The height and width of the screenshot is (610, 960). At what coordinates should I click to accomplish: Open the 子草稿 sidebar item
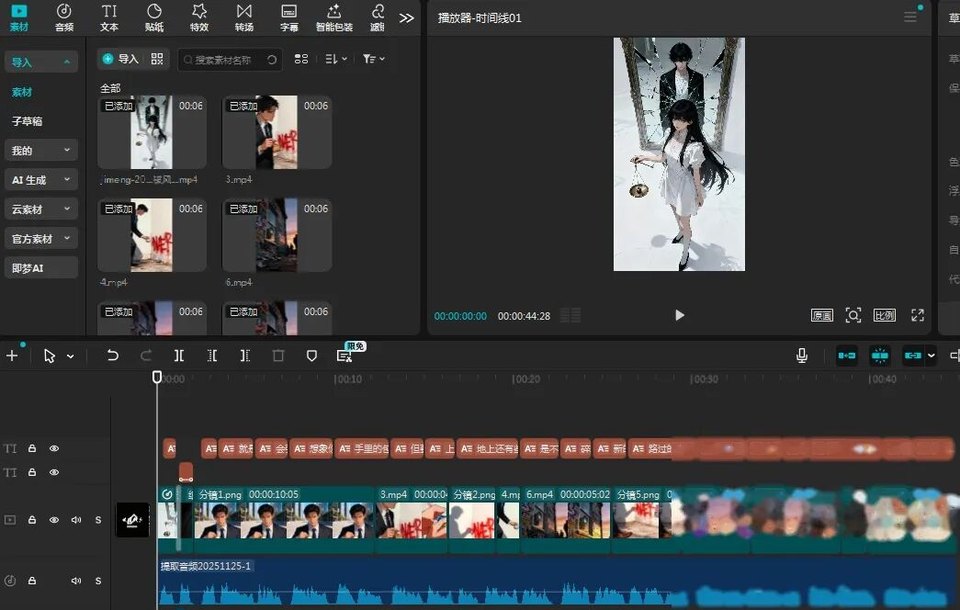[28, 121]
